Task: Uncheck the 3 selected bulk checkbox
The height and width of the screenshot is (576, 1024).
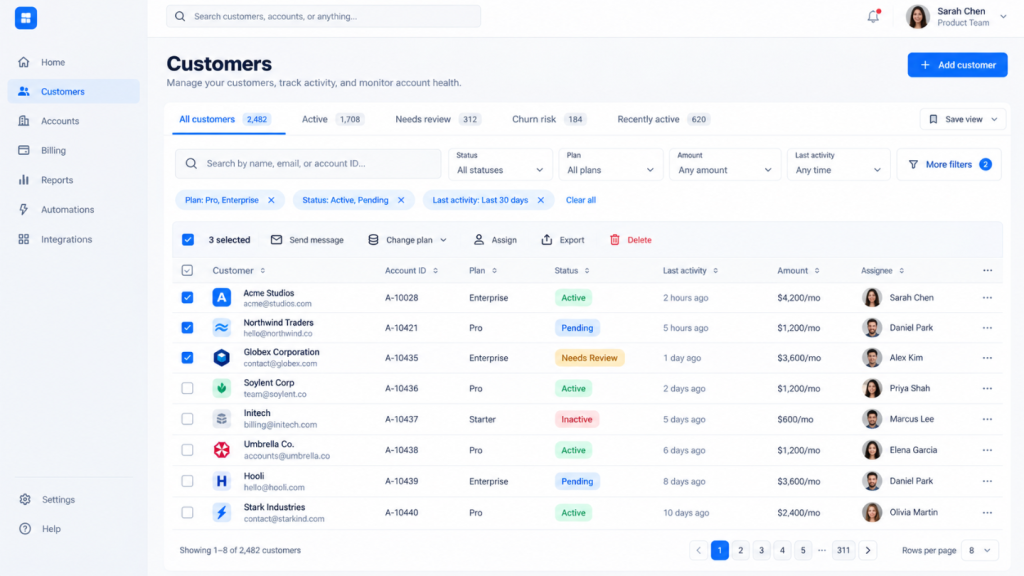Action: [187, 240]
